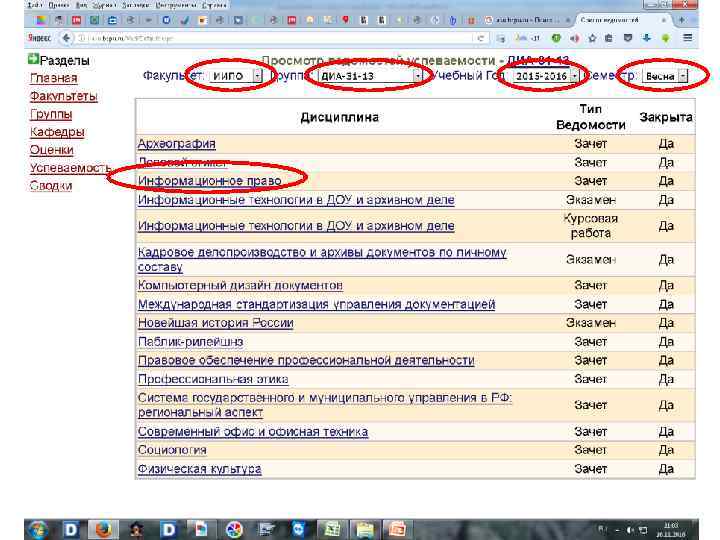Click the green Разделы icon in the sidebar
This screenshot has width=720, height=540.
[x=33, y=59]
